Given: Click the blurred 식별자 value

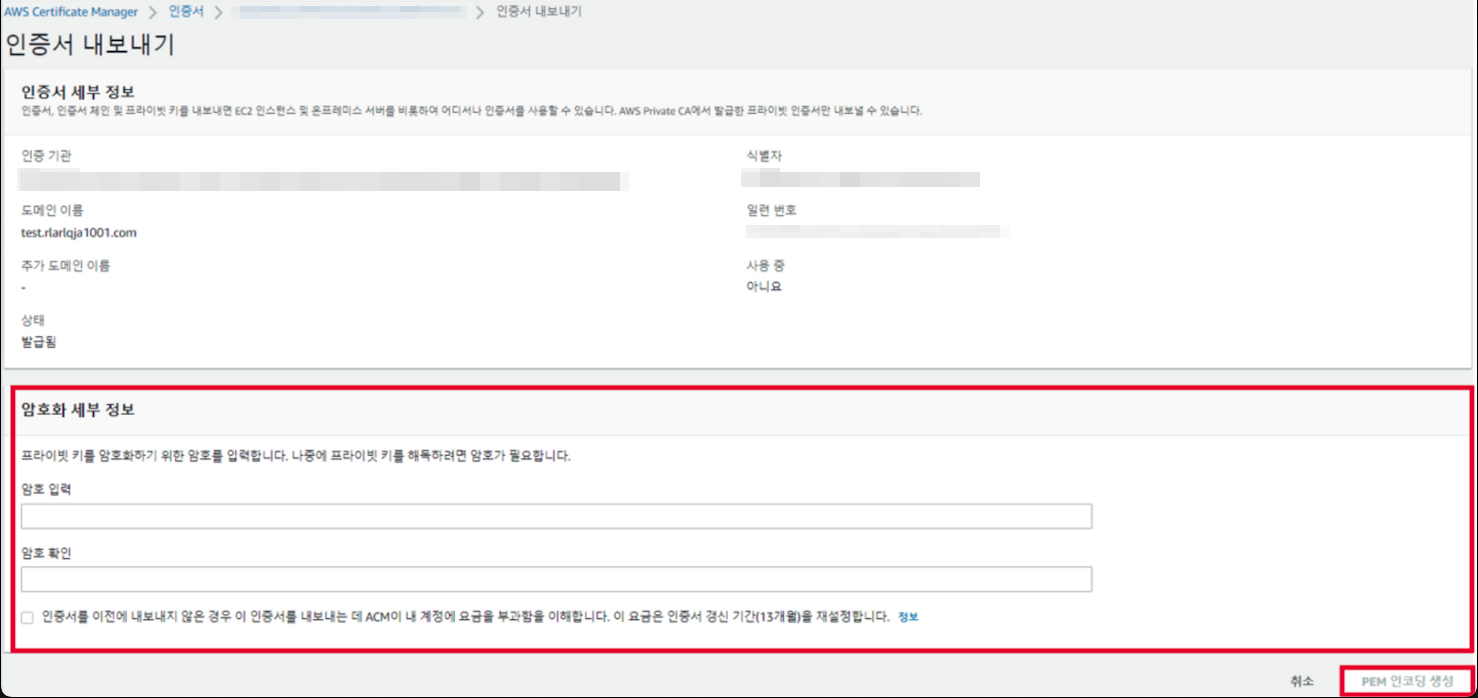Looking at the screenshot, I should pos(860,180).
